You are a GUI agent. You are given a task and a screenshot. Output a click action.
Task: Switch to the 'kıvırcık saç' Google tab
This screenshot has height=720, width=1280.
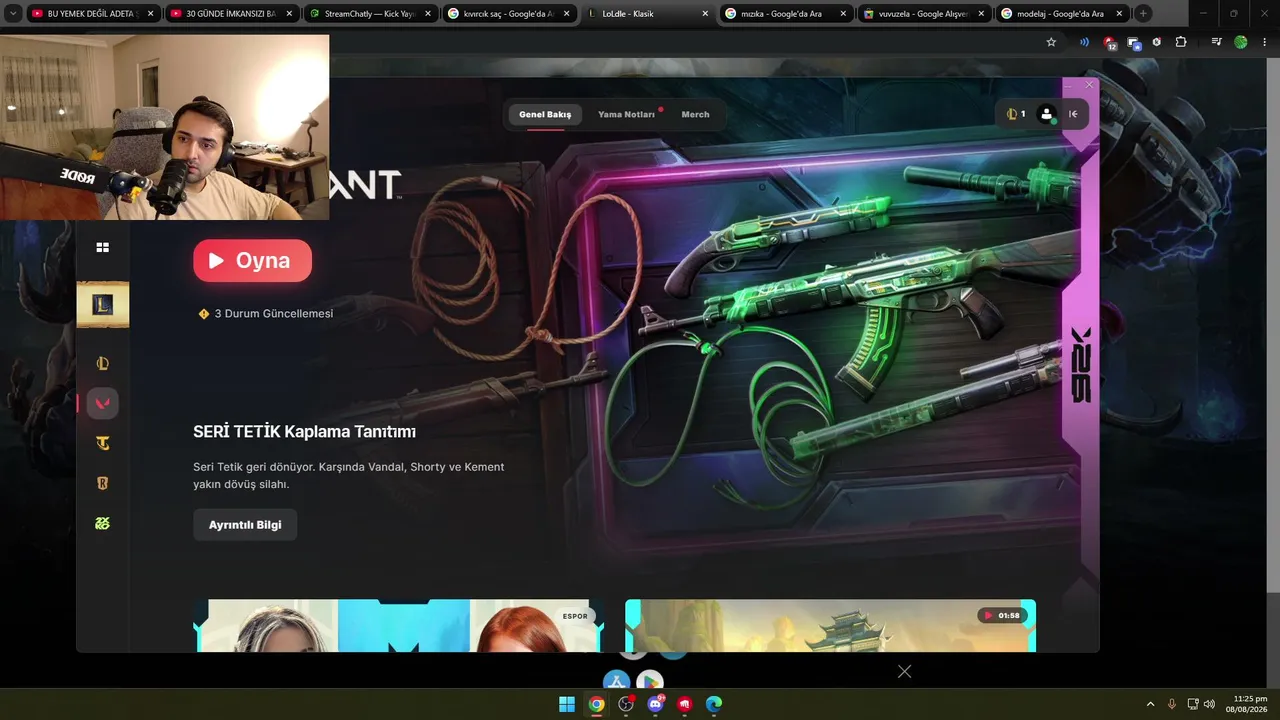[x=508, y=14]
